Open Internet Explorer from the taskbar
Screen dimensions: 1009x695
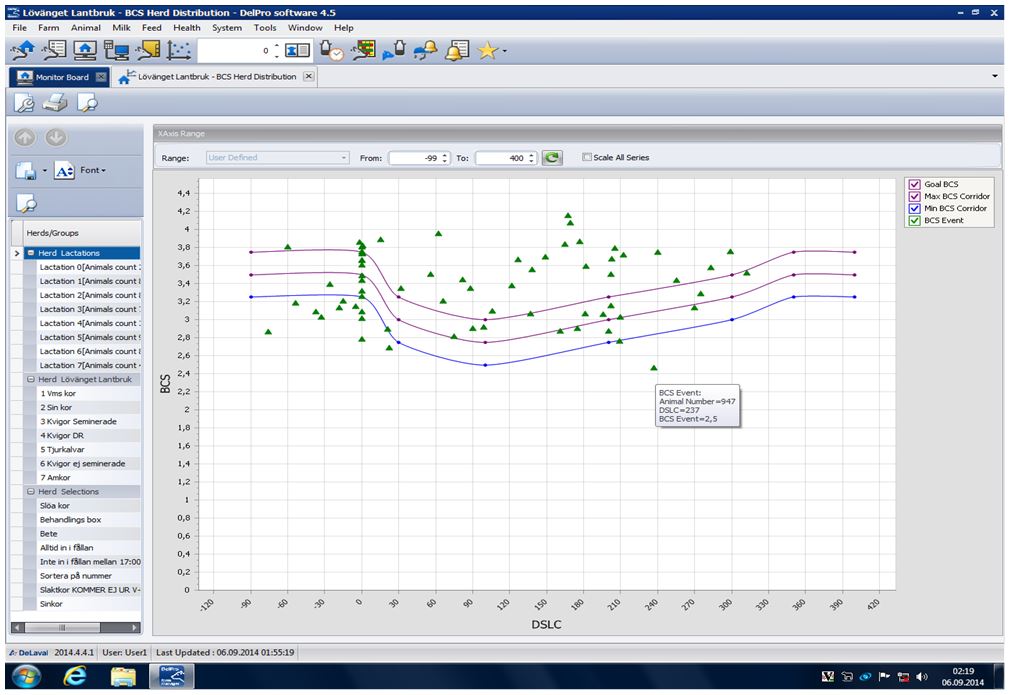pyautogui.click(x=76, y=676)
